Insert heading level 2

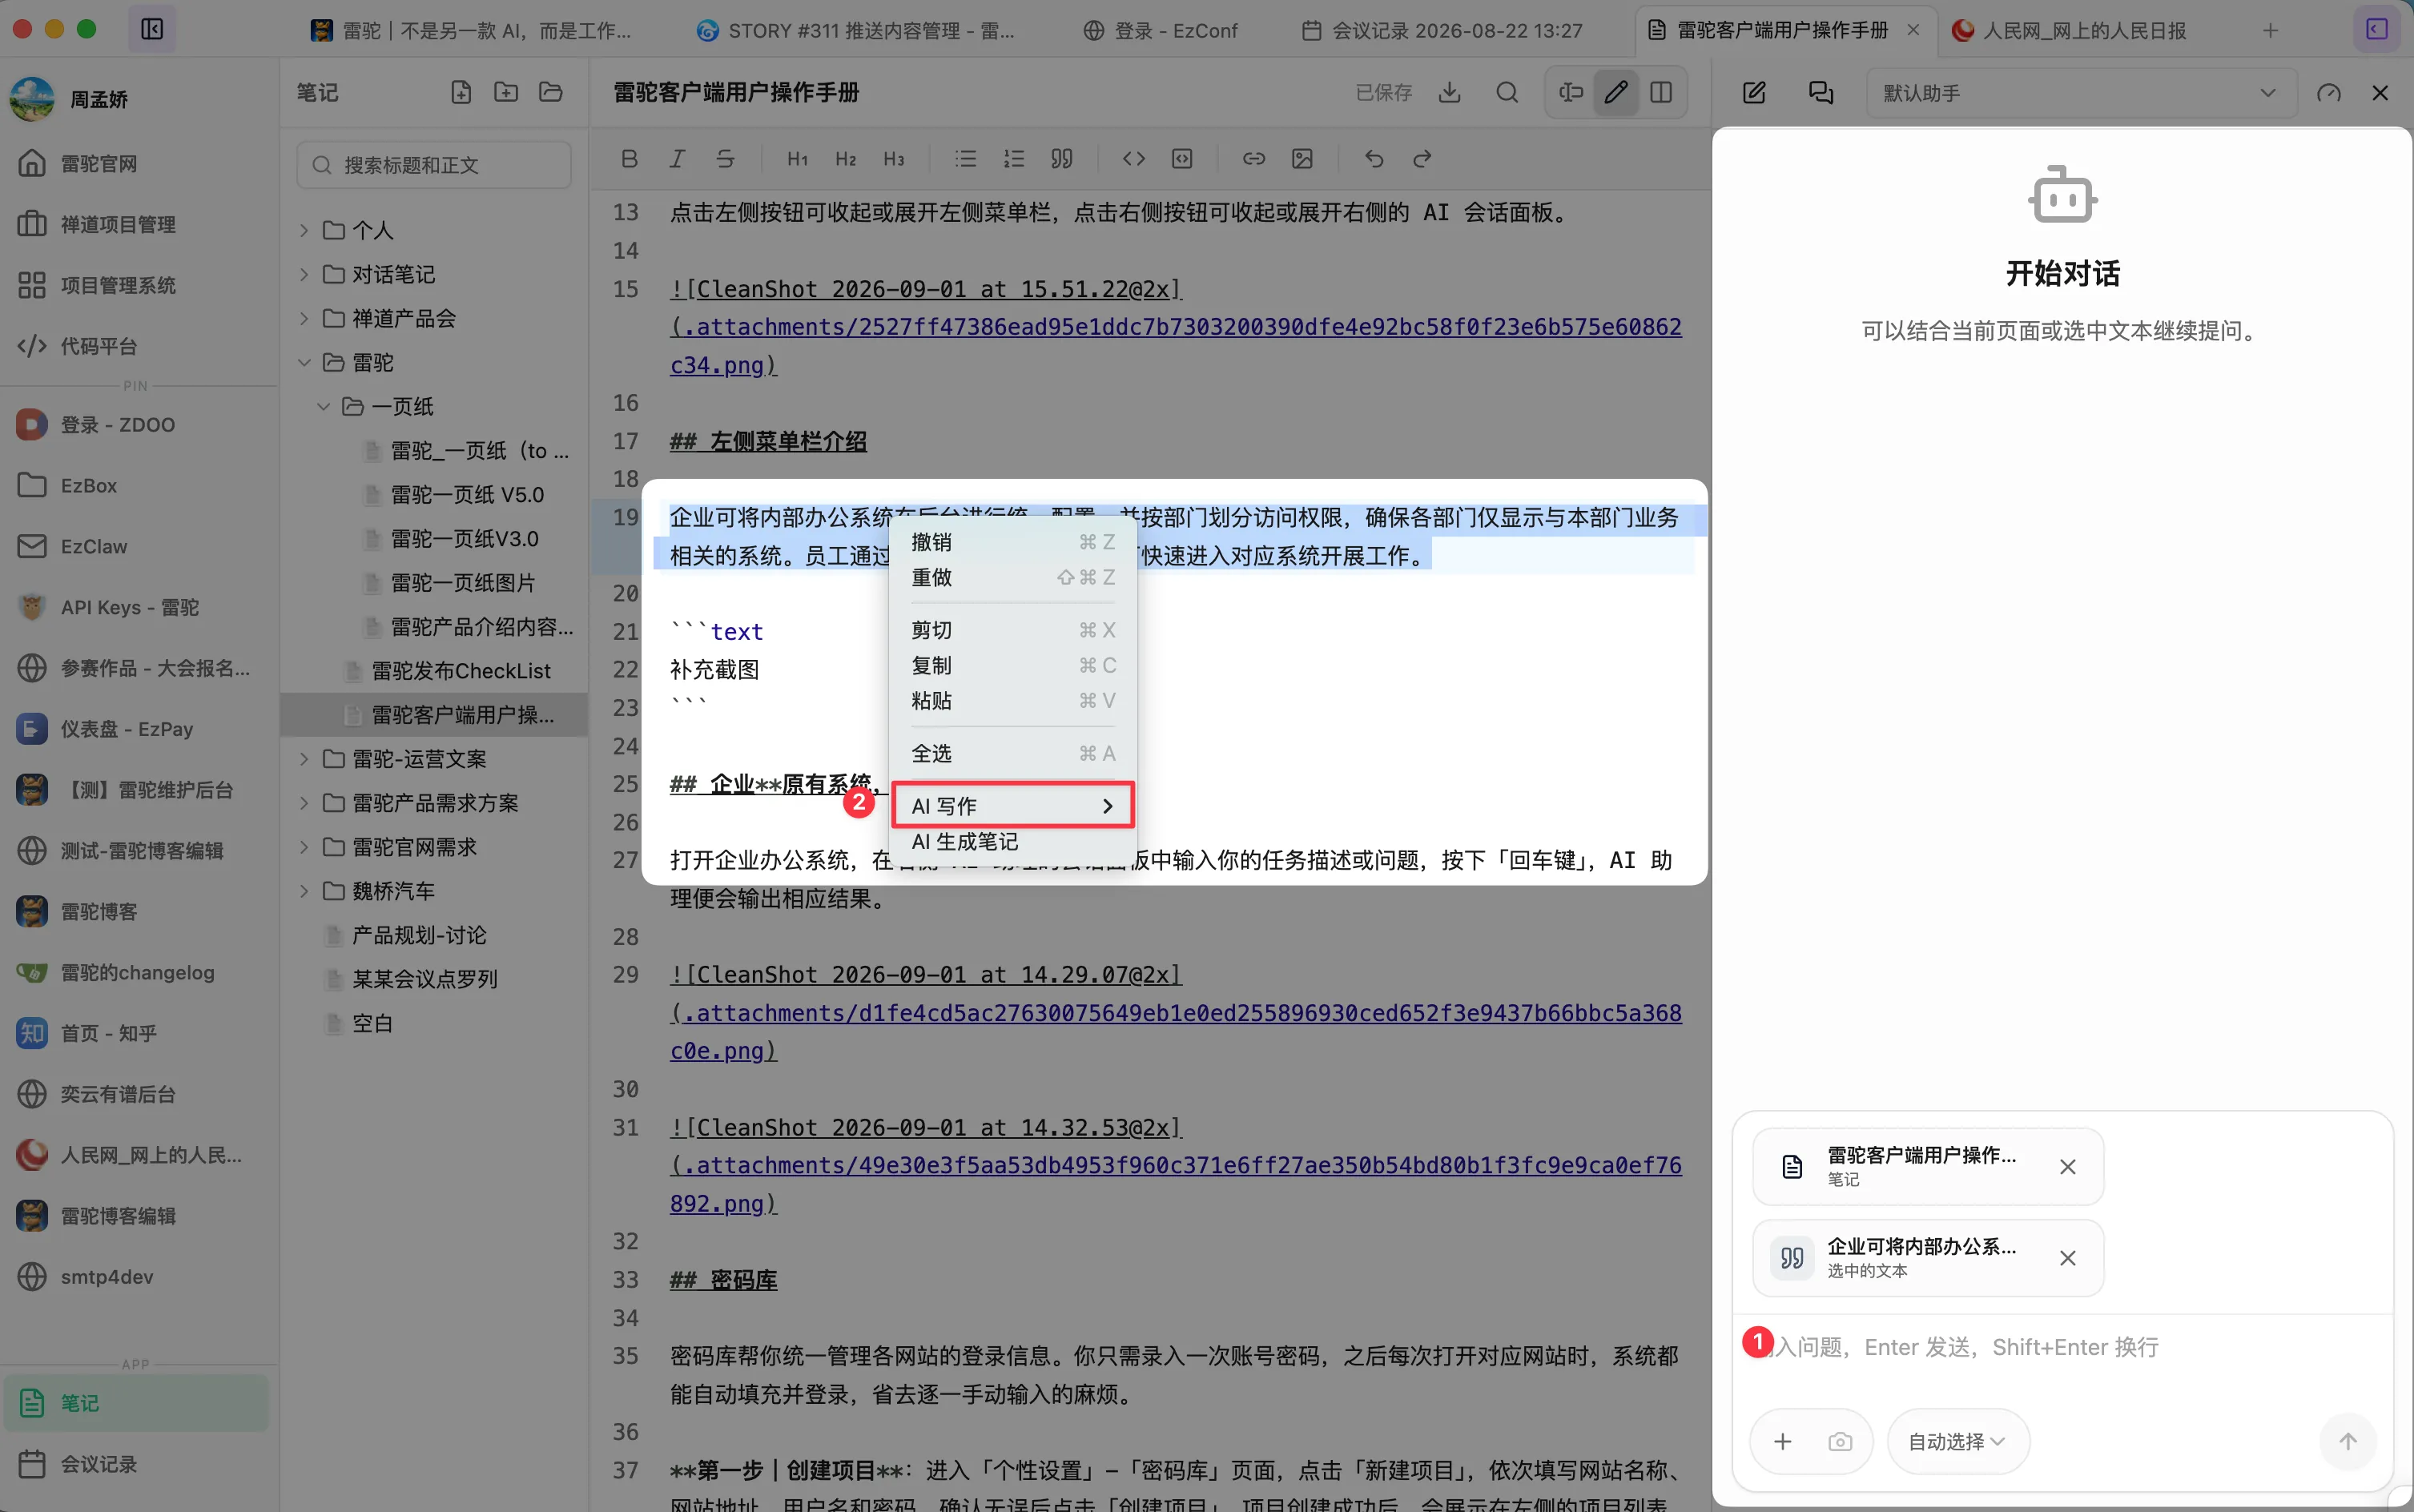(845, 158)
